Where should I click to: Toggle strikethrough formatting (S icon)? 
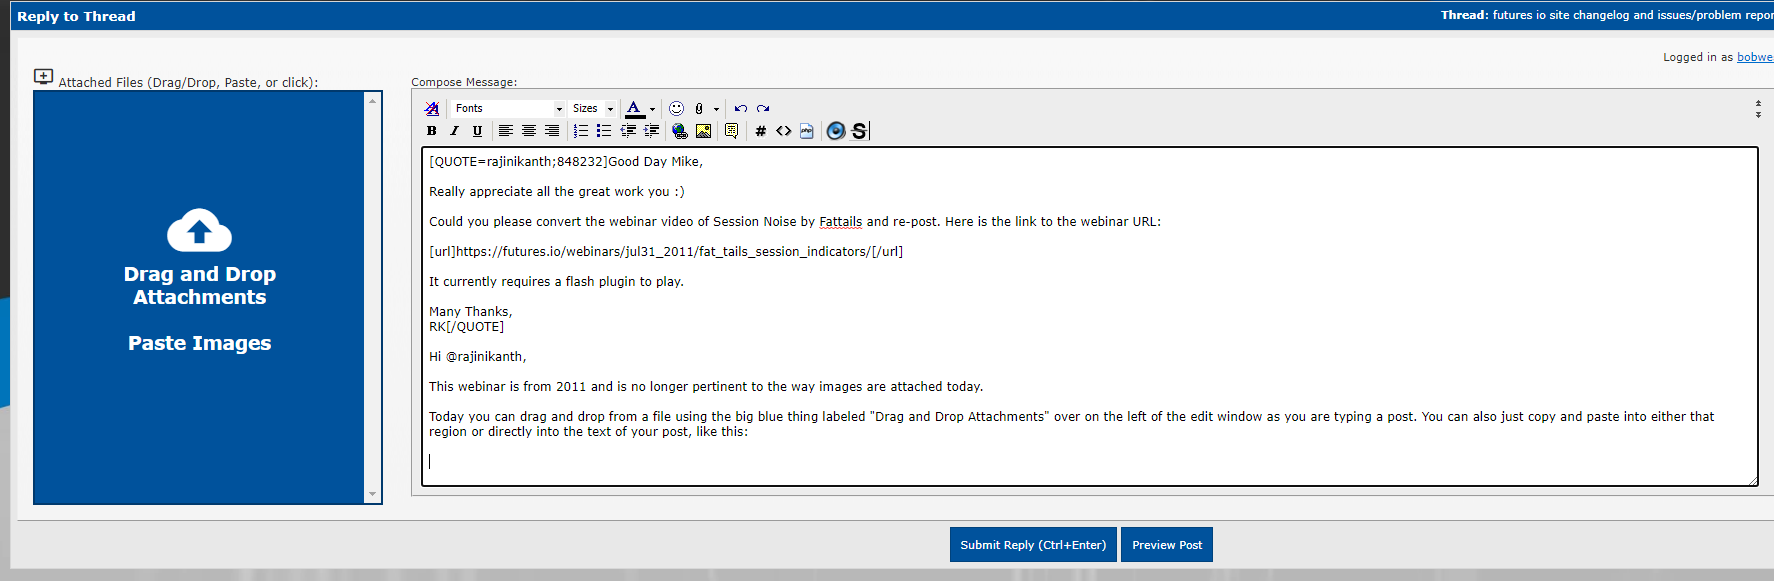point(859,131)
